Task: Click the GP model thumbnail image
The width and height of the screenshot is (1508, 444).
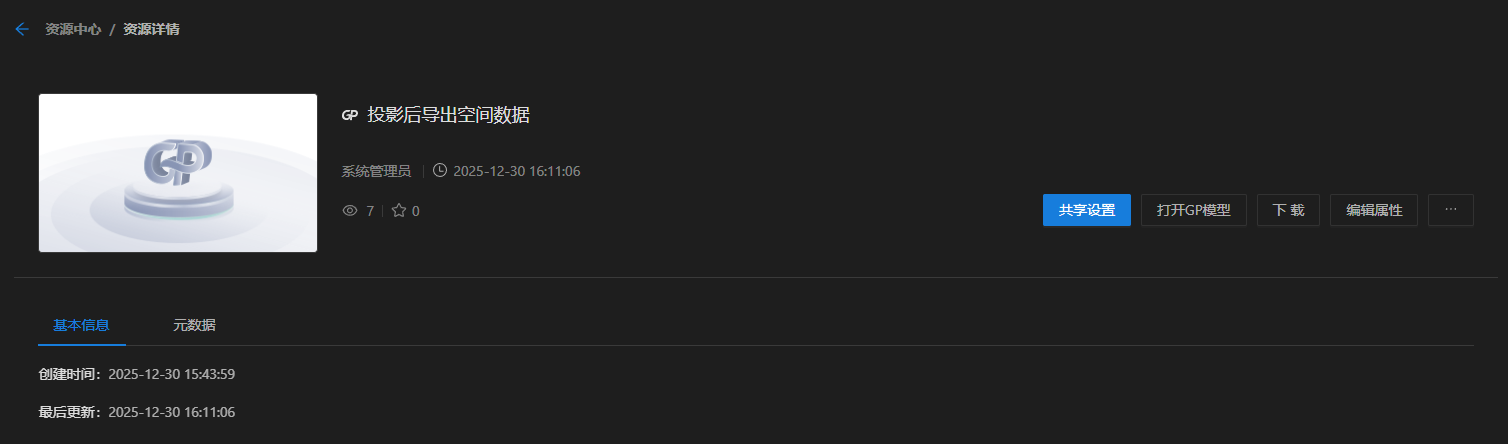Action: (178, 173)
